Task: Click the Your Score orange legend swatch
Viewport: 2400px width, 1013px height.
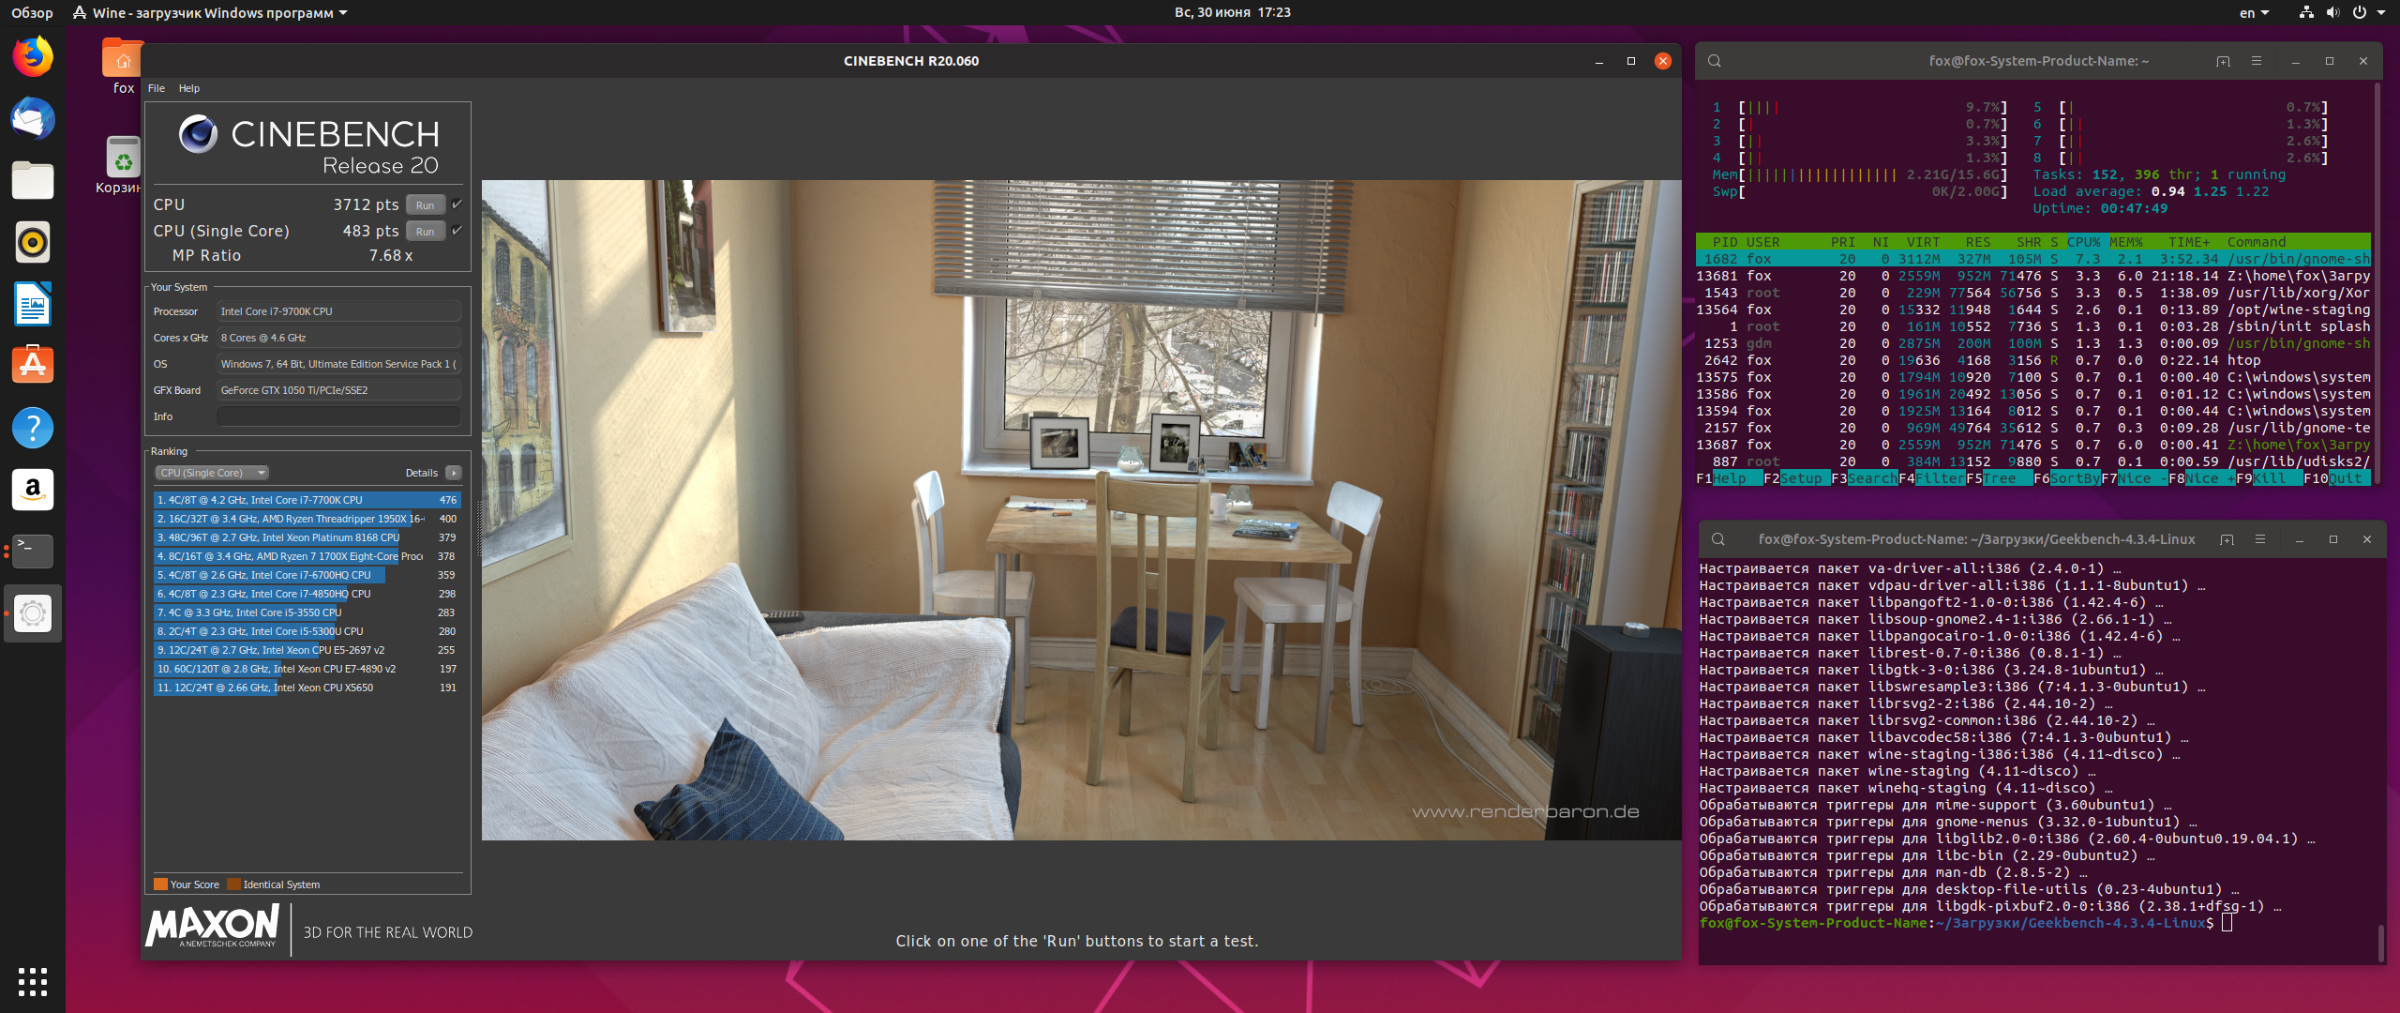Action: [x=160, y=884]
